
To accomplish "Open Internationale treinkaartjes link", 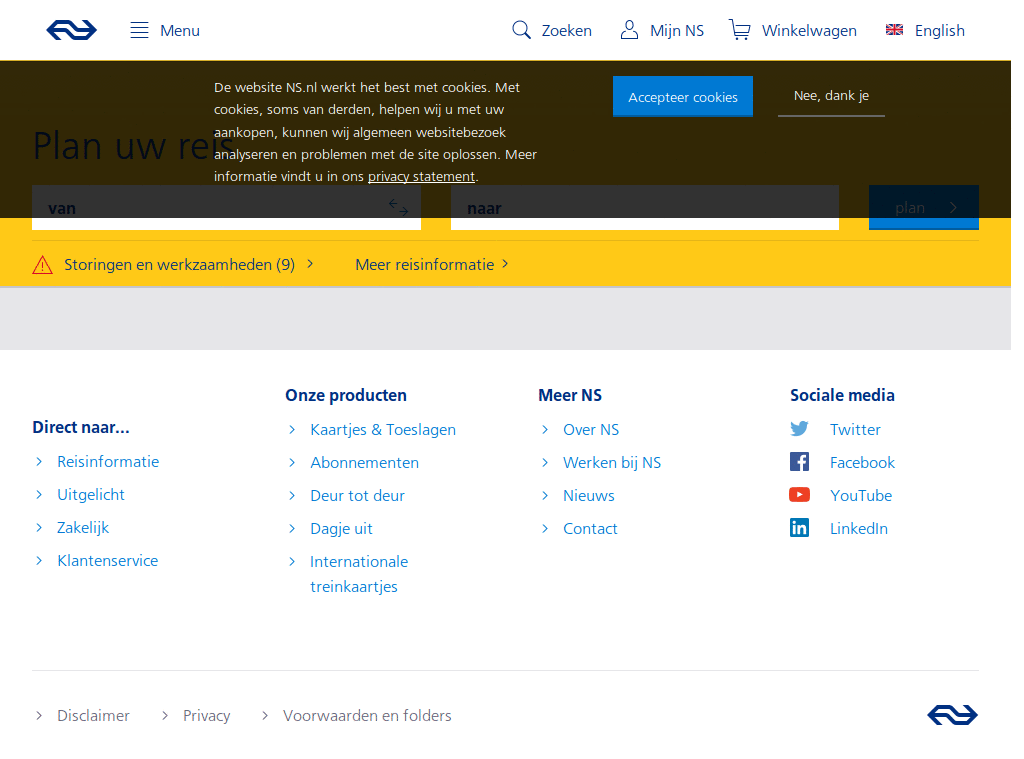I will click(359, 574).
